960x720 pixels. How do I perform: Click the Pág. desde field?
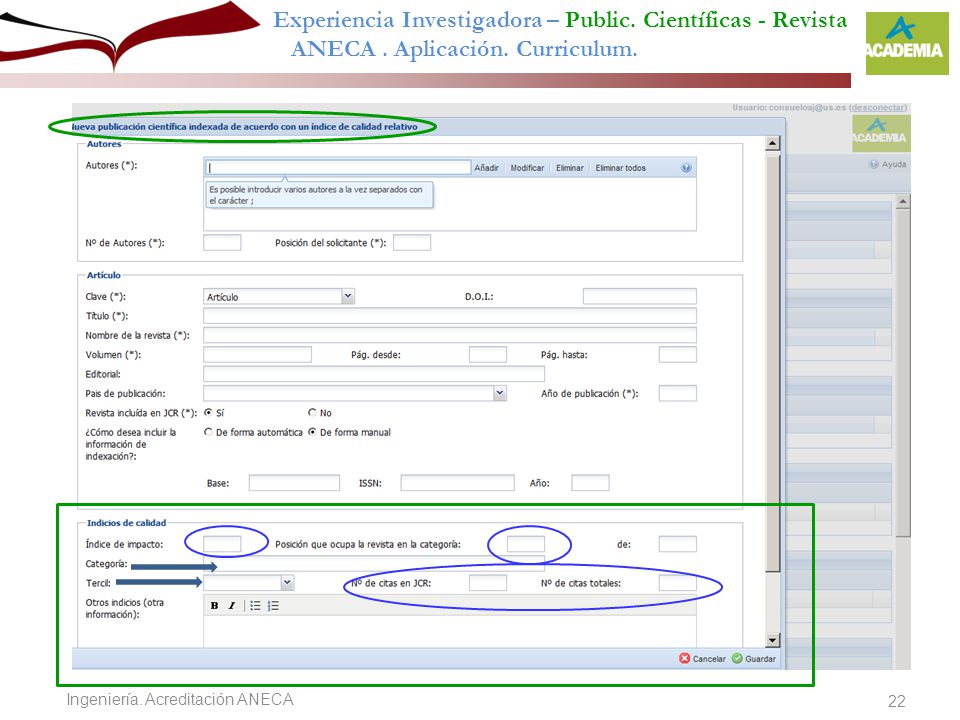click(487, 354)
